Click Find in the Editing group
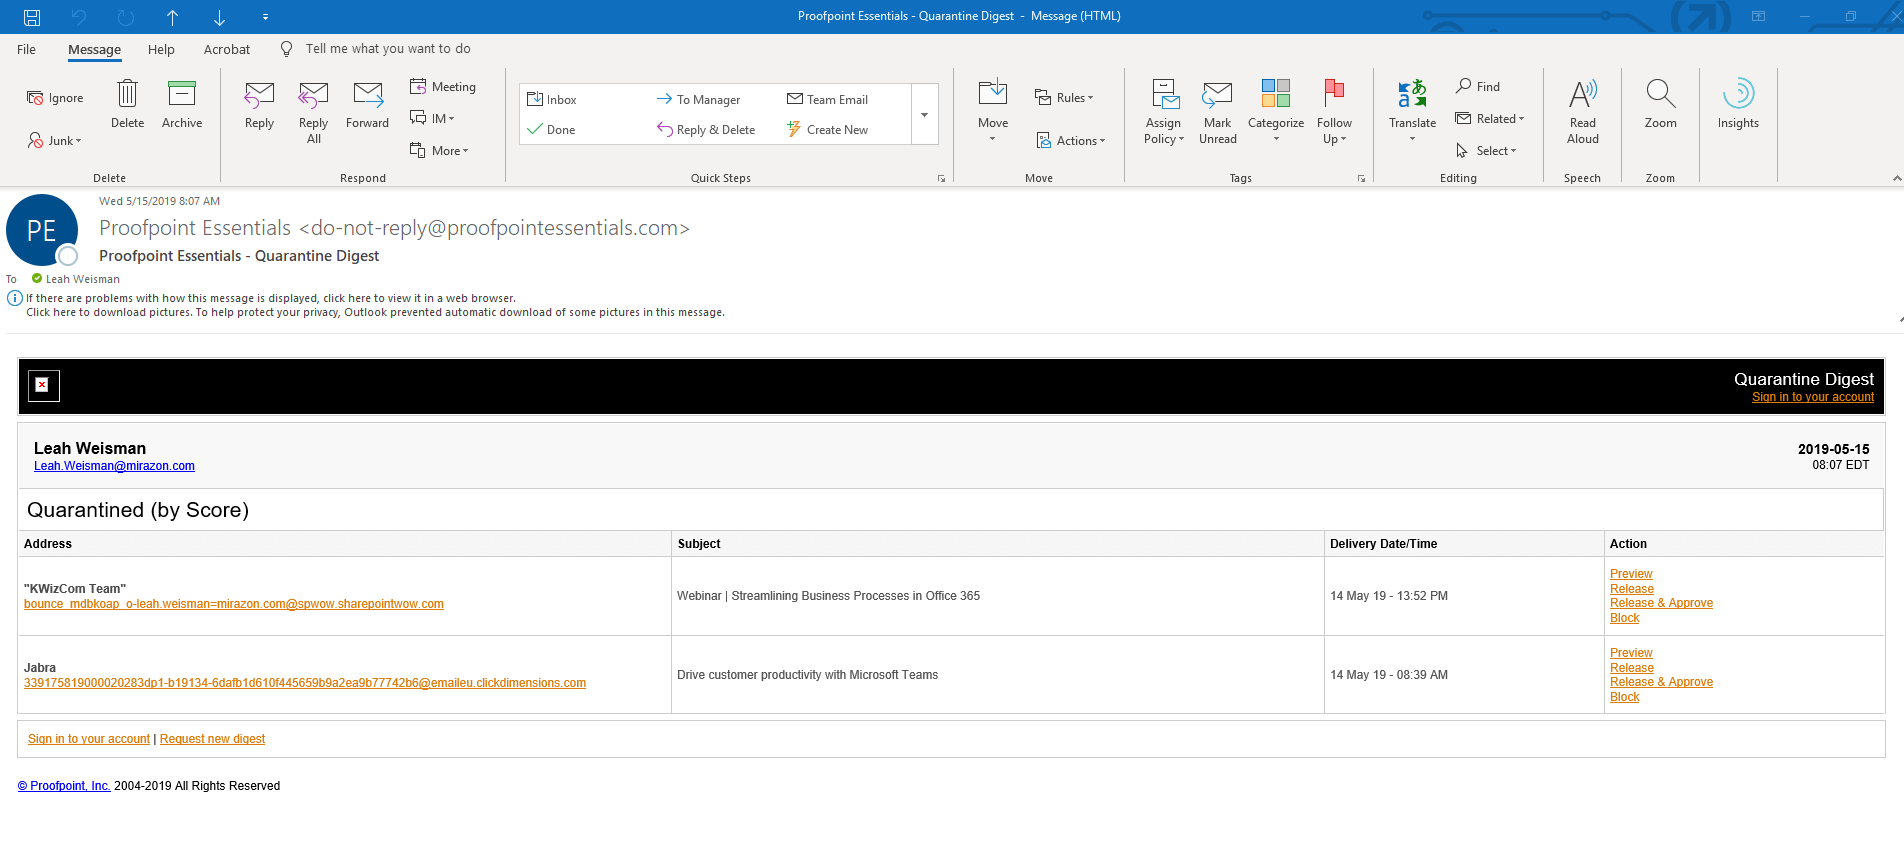This screenshot has height=842, width=1904. coord(1478,87)
